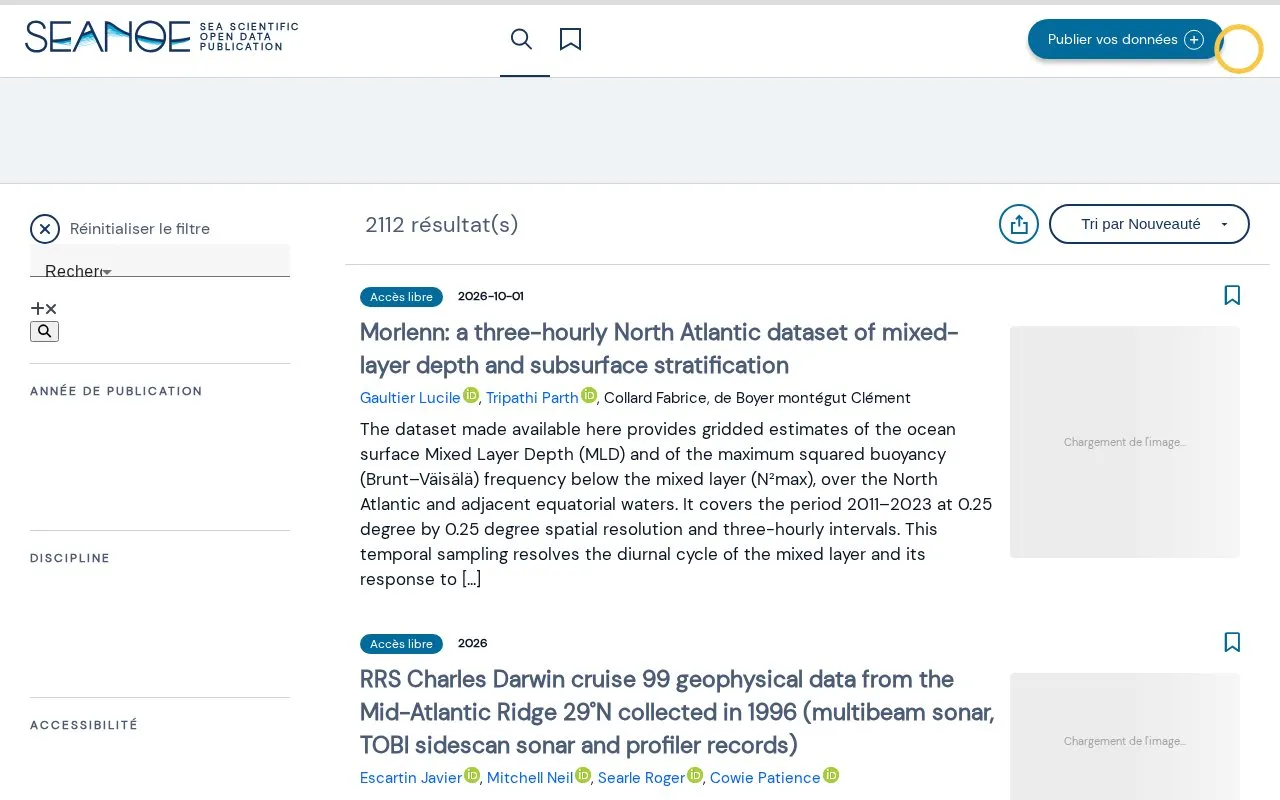1280x800 pixels.
Task: Click the RRS Charles Darwin result thumbnail
Action: click(1125, 736)
